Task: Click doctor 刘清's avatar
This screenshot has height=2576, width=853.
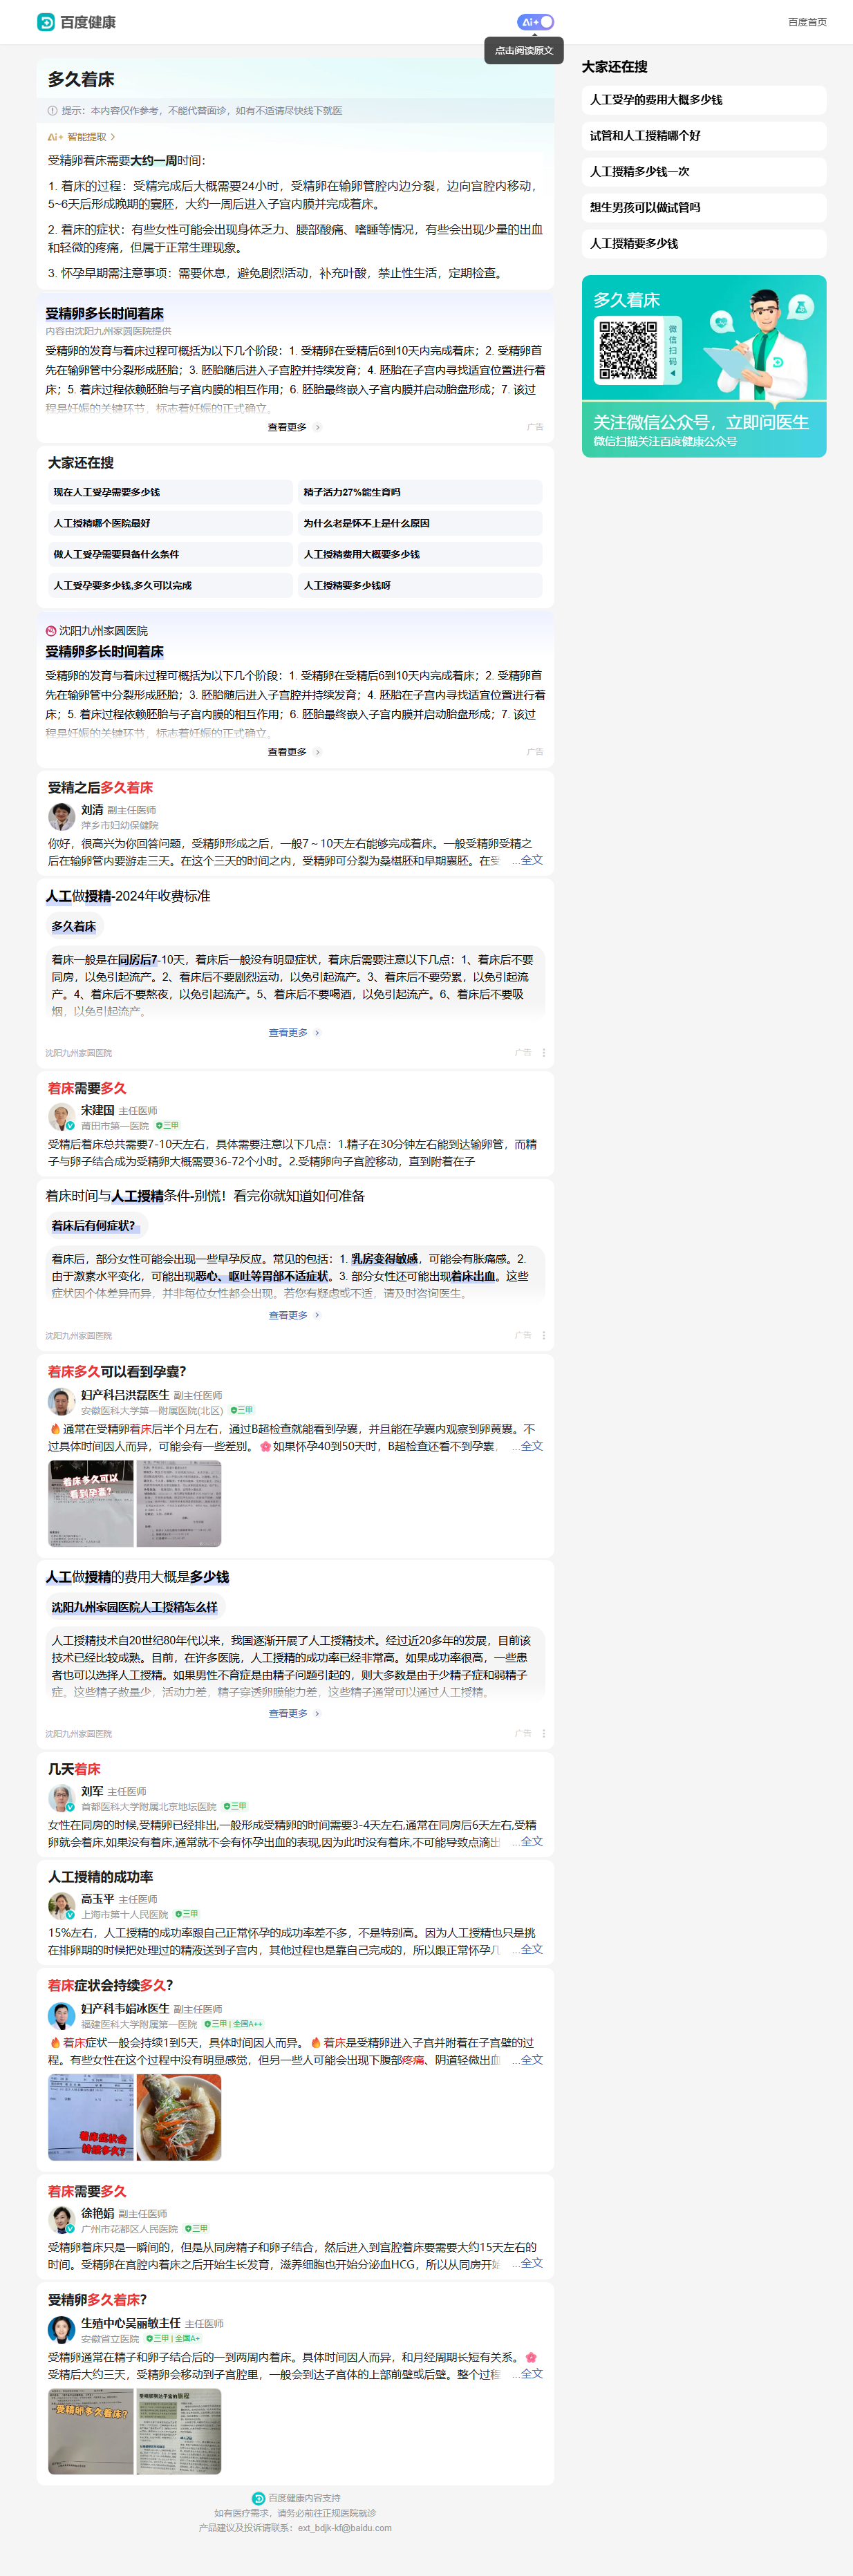Action: (x=62, y=816)
